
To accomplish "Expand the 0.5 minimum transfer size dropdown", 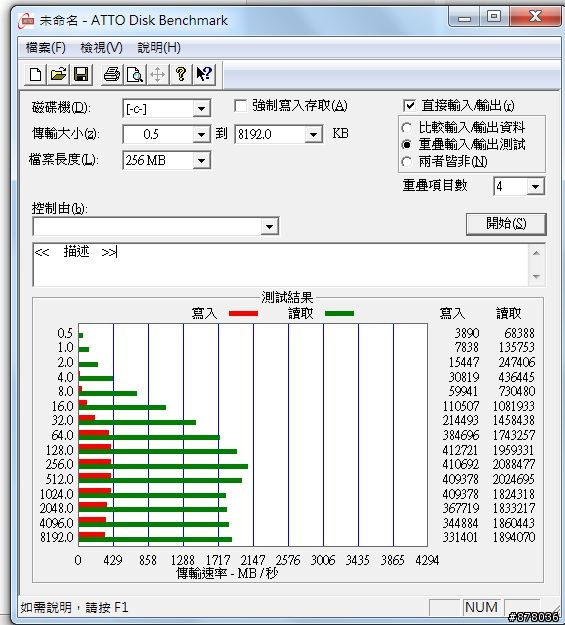I will pos(201,135).
